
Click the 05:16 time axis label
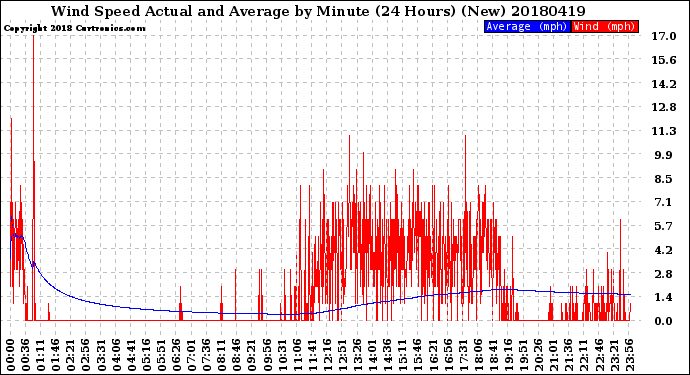coord(146,355)
